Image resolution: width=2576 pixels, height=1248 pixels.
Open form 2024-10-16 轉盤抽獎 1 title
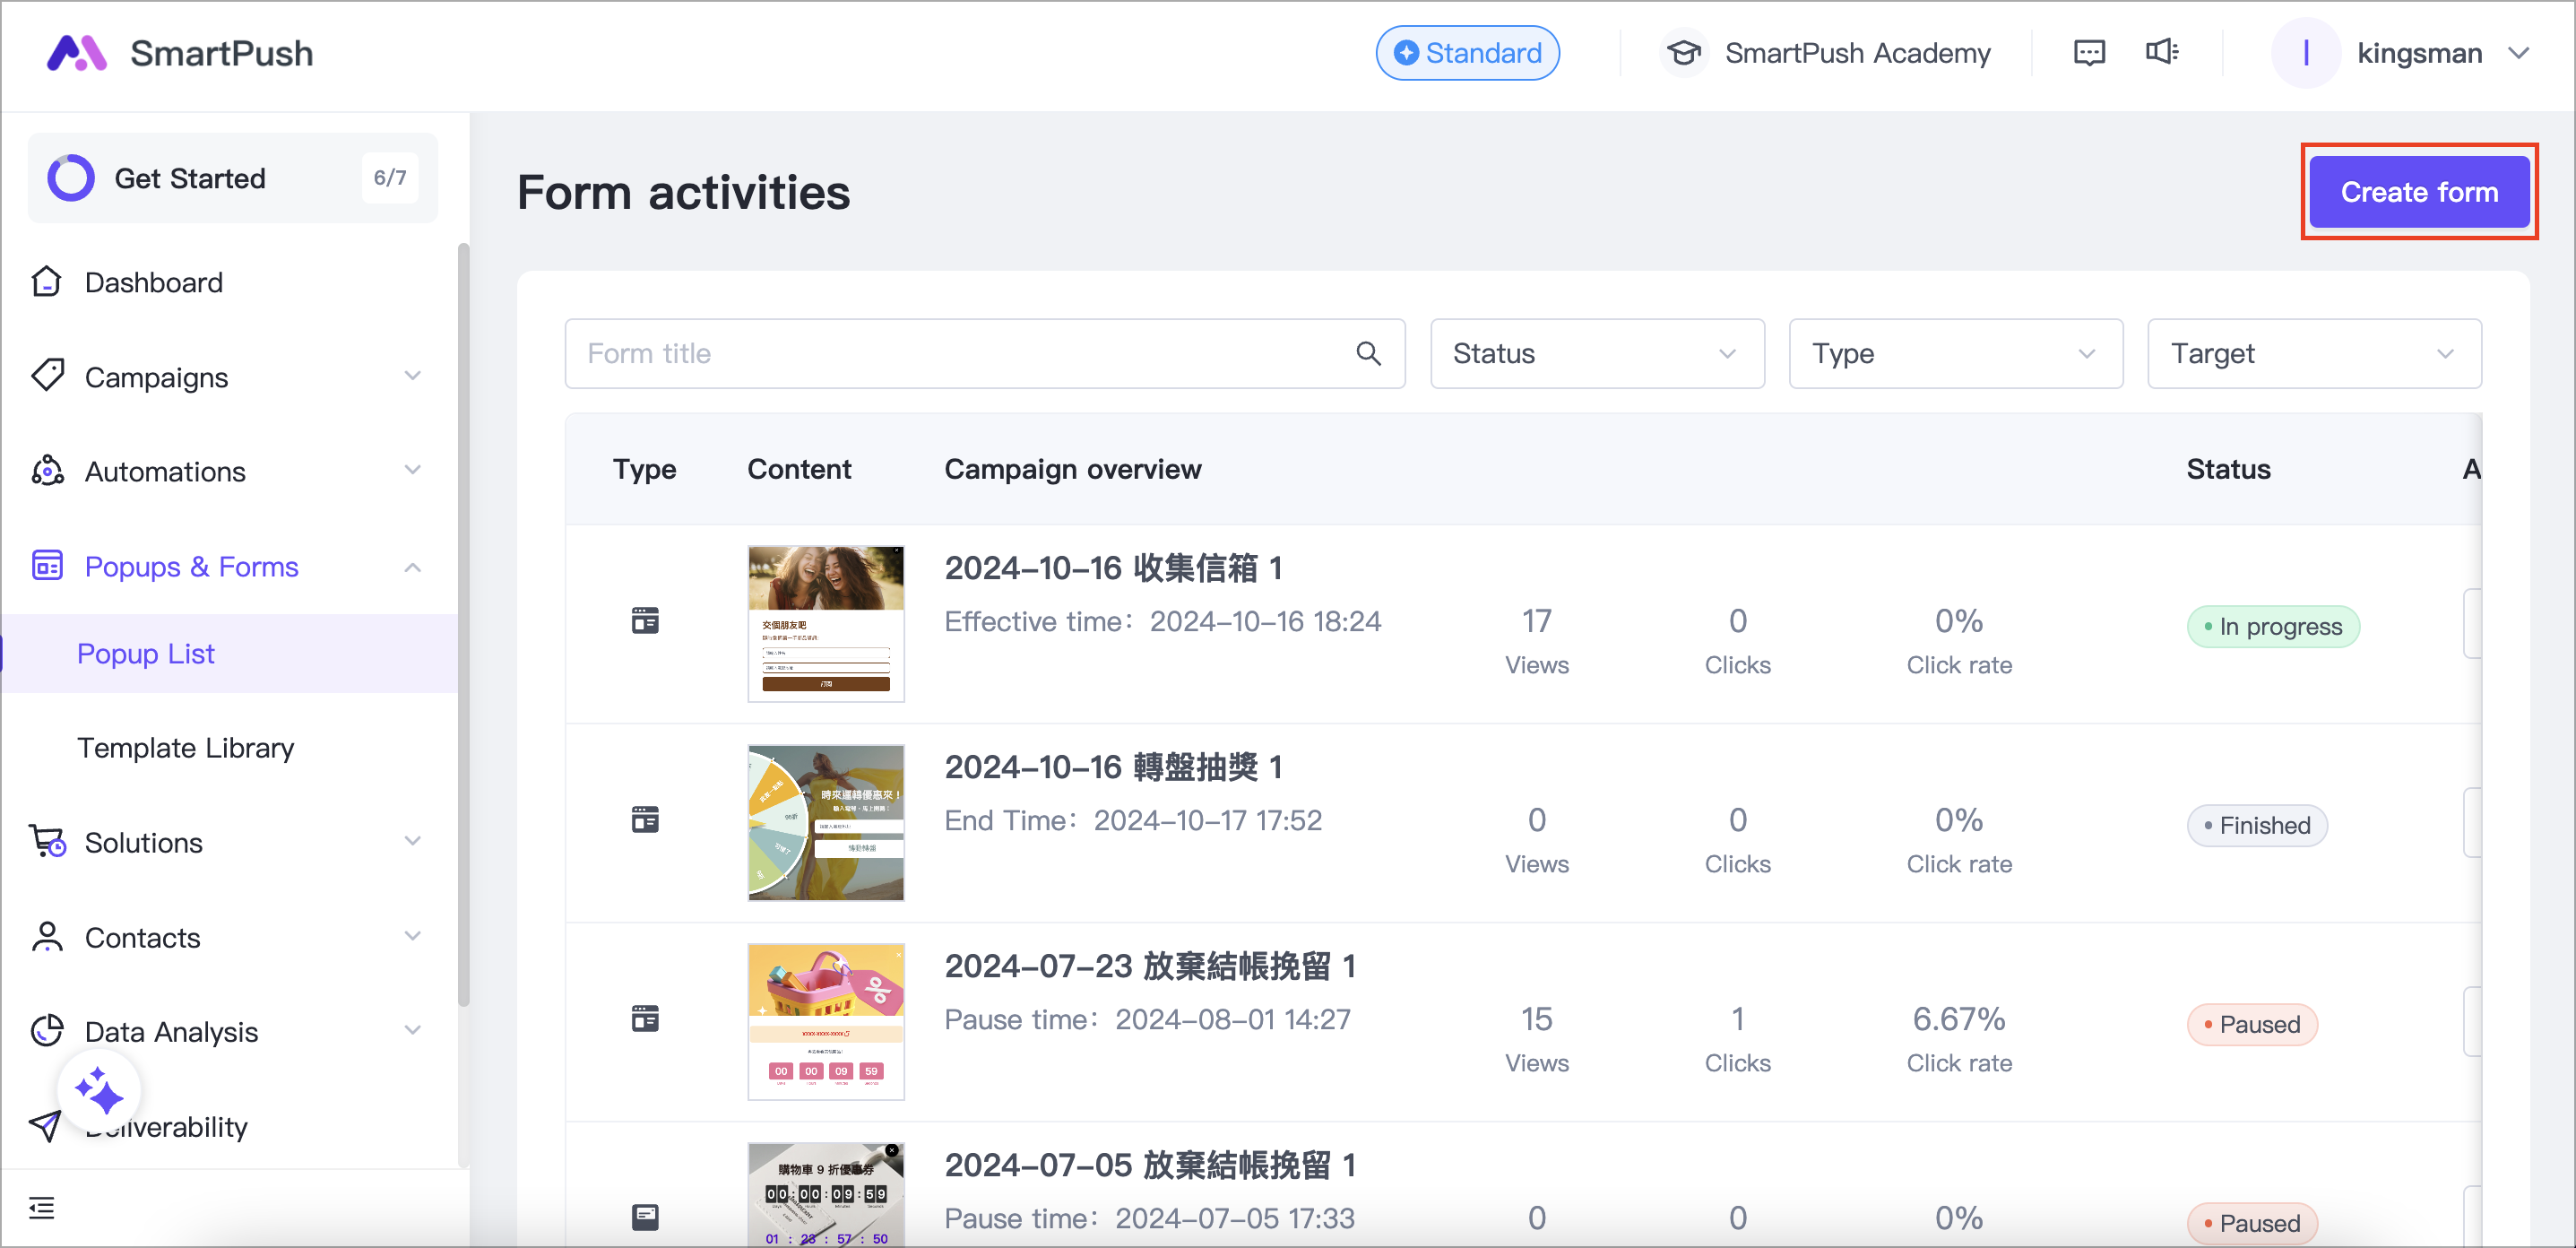[1113, 767]
